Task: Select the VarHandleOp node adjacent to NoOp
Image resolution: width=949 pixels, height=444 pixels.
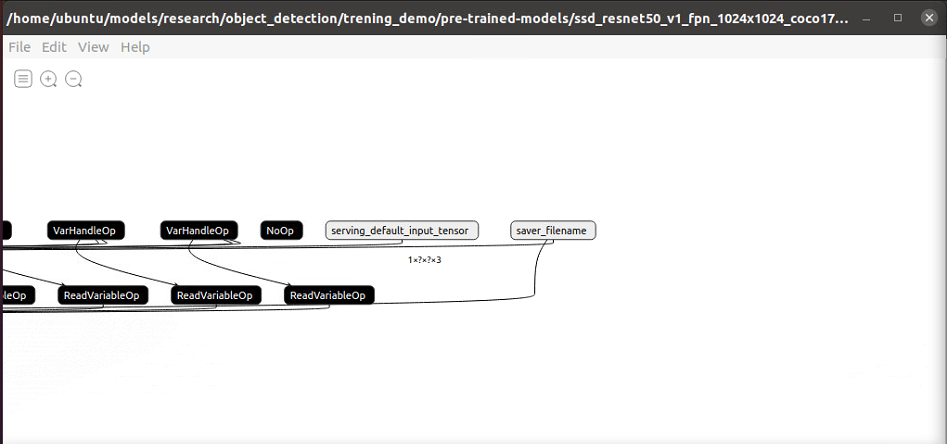Action: pyautogui.click(x=199, y=230)
